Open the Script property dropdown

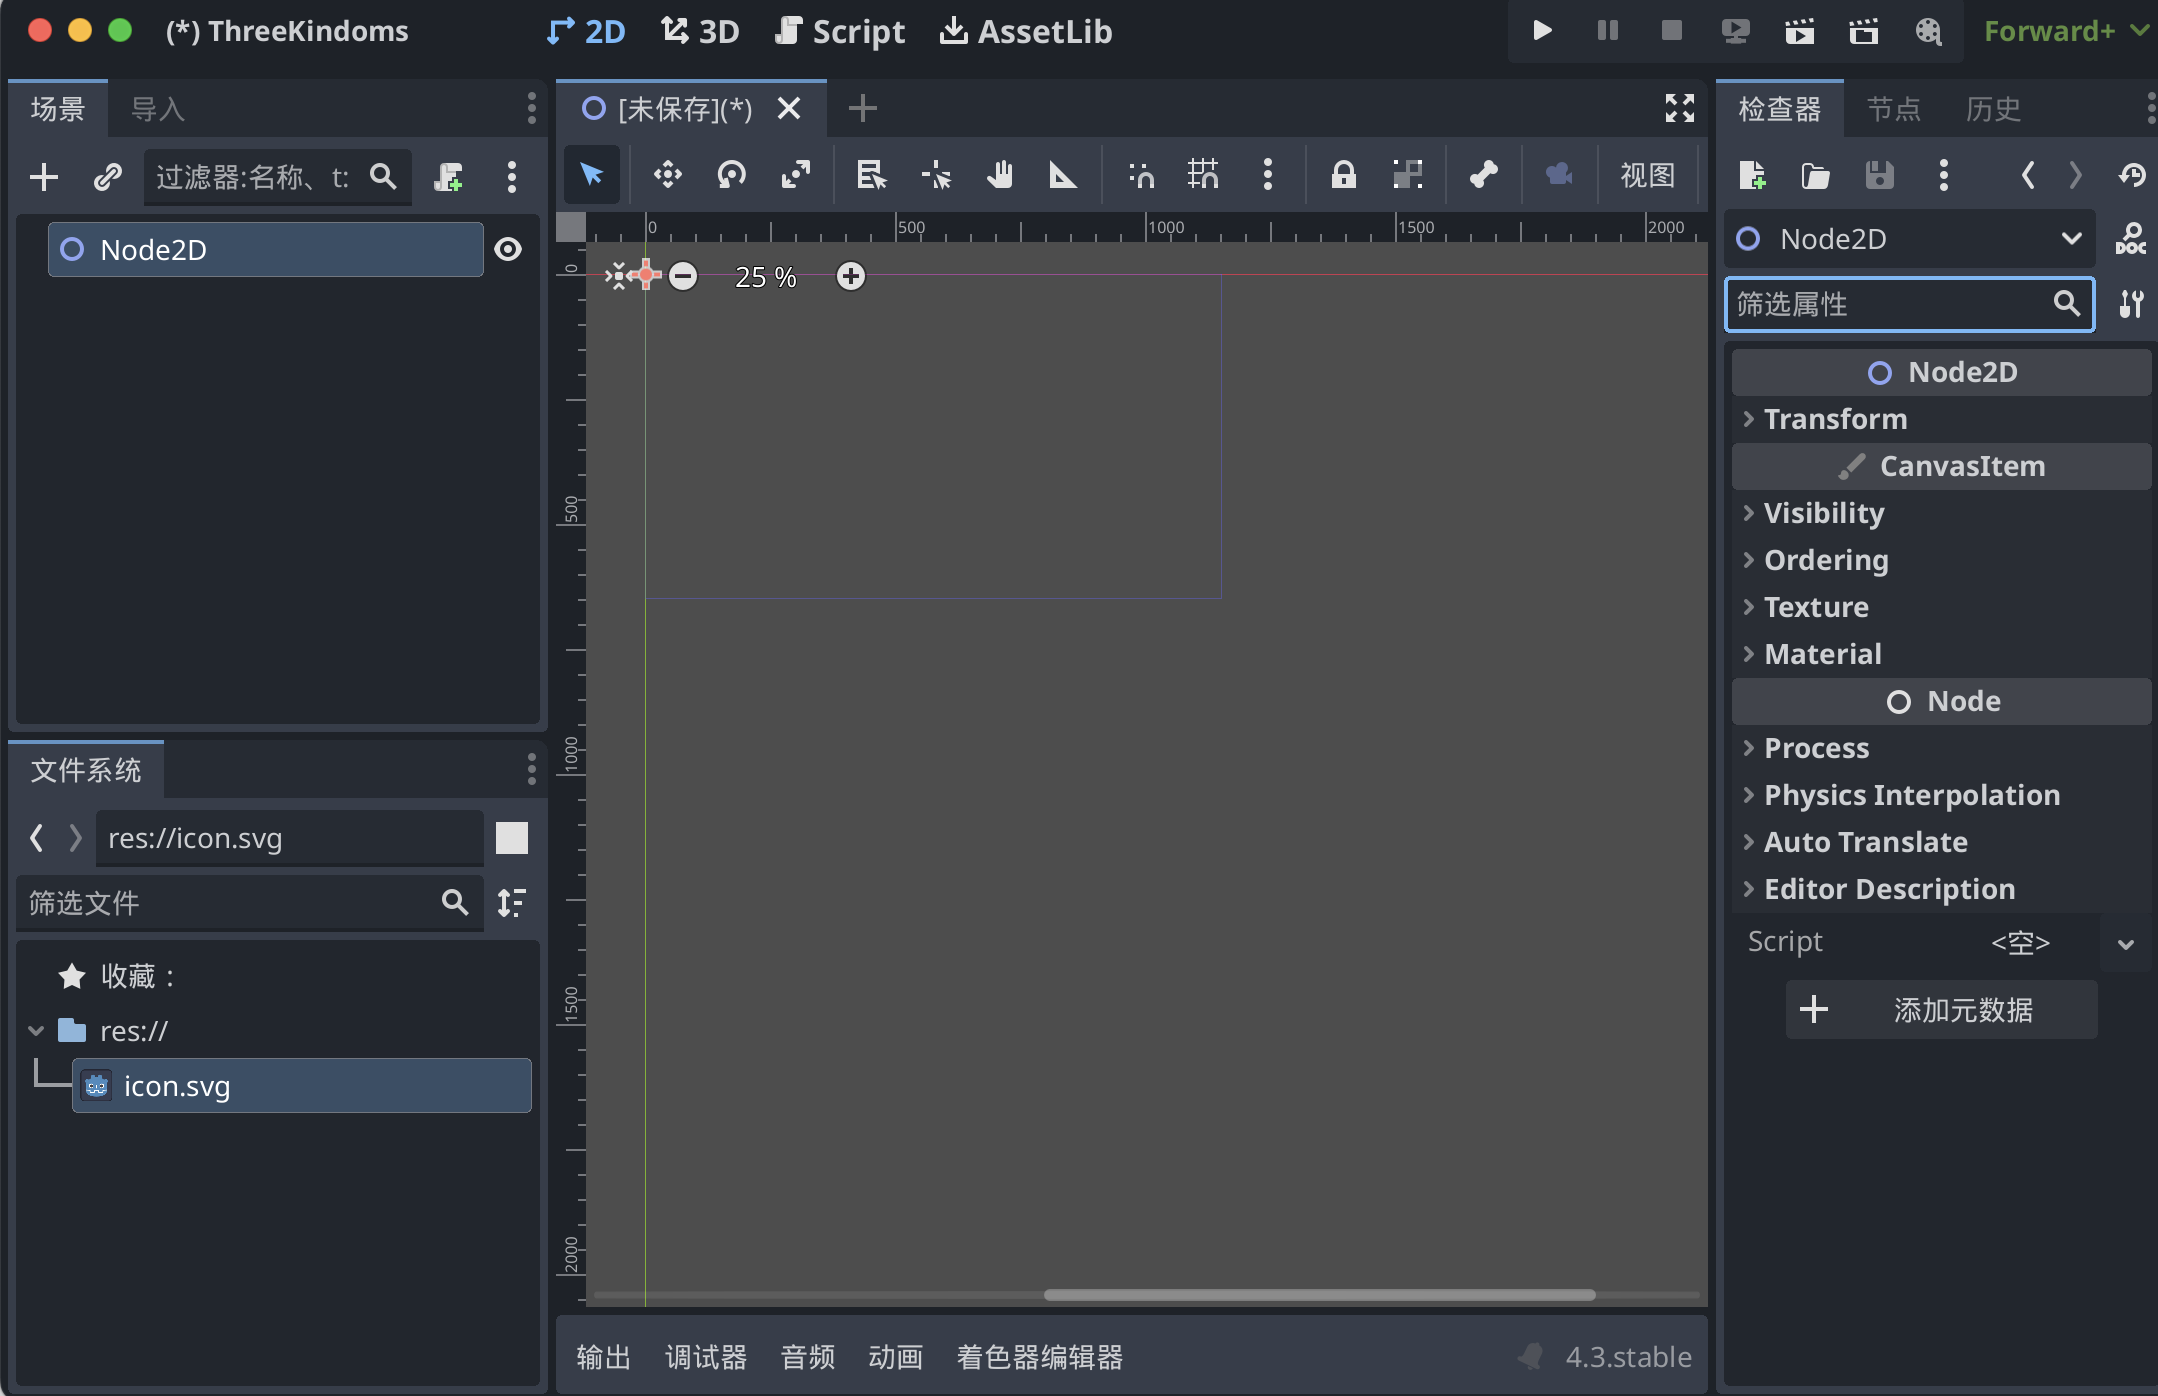(2126, 943)
